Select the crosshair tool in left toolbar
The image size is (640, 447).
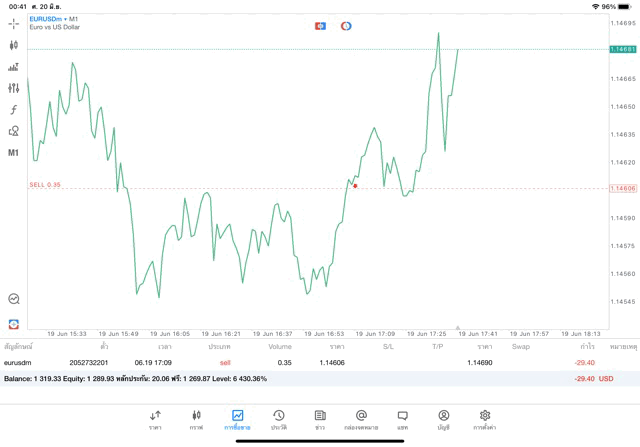[13, 23]
